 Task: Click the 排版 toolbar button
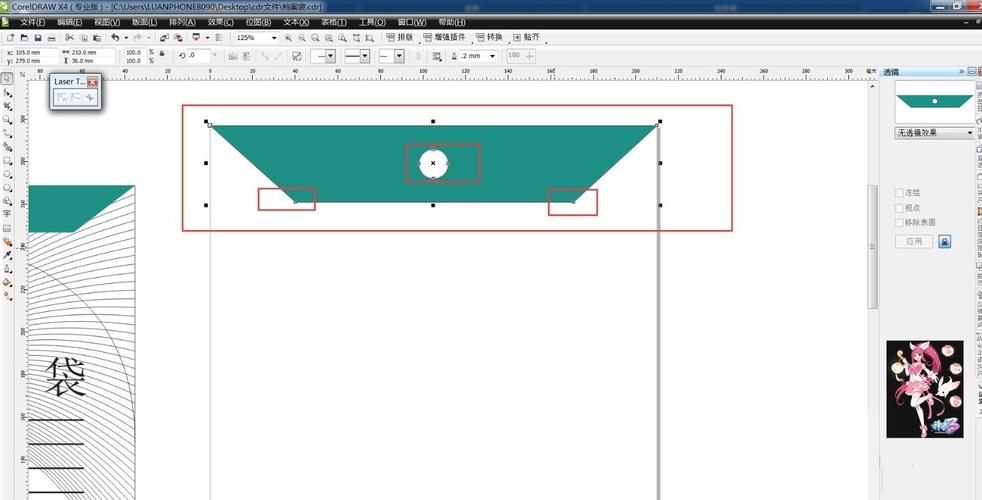click(400, 38)
